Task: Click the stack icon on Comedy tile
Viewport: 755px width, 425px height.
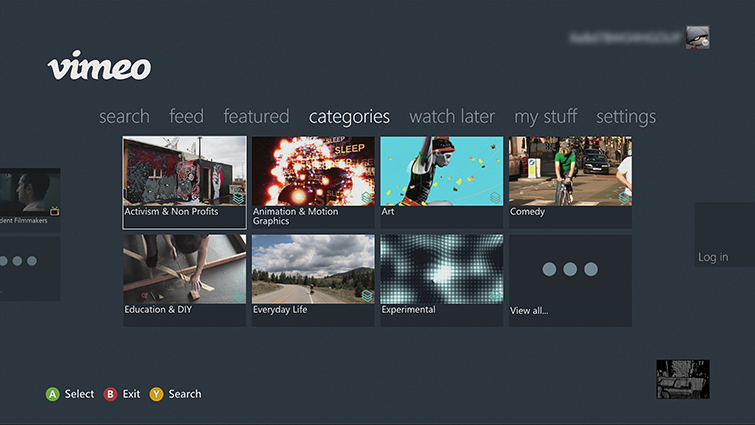Action: (x=624, y=197)
